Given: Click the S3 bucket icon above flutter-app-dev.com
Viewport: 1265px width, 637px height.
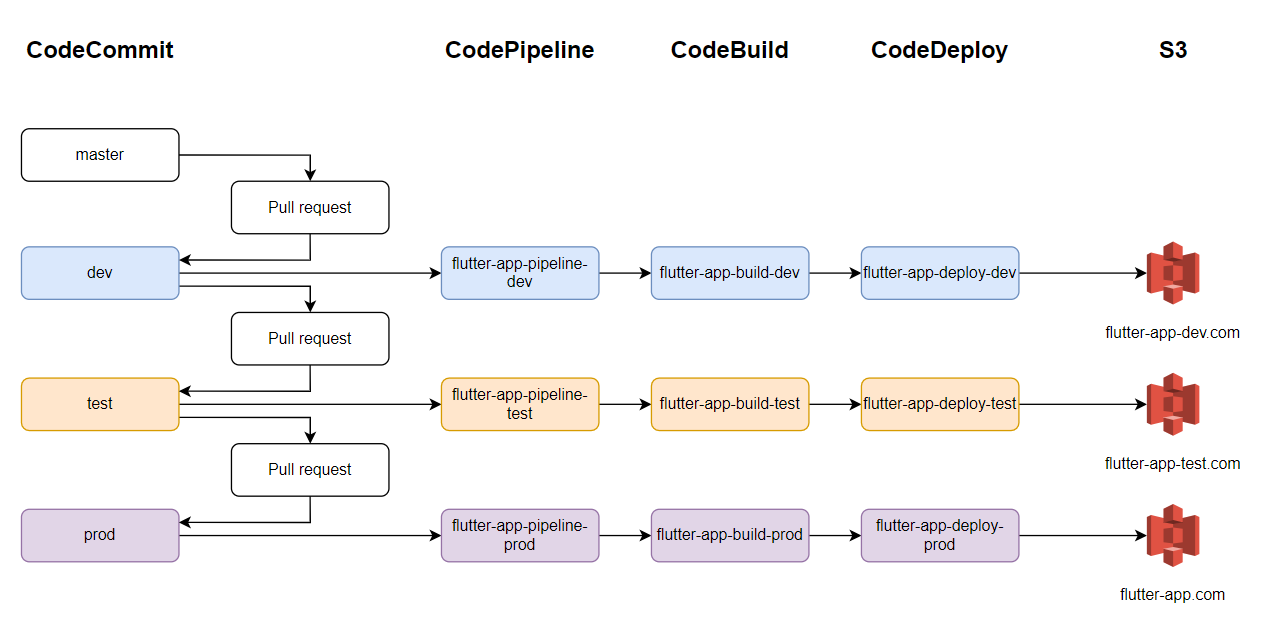Looking at the screenshot, I should pos(1173,273).
